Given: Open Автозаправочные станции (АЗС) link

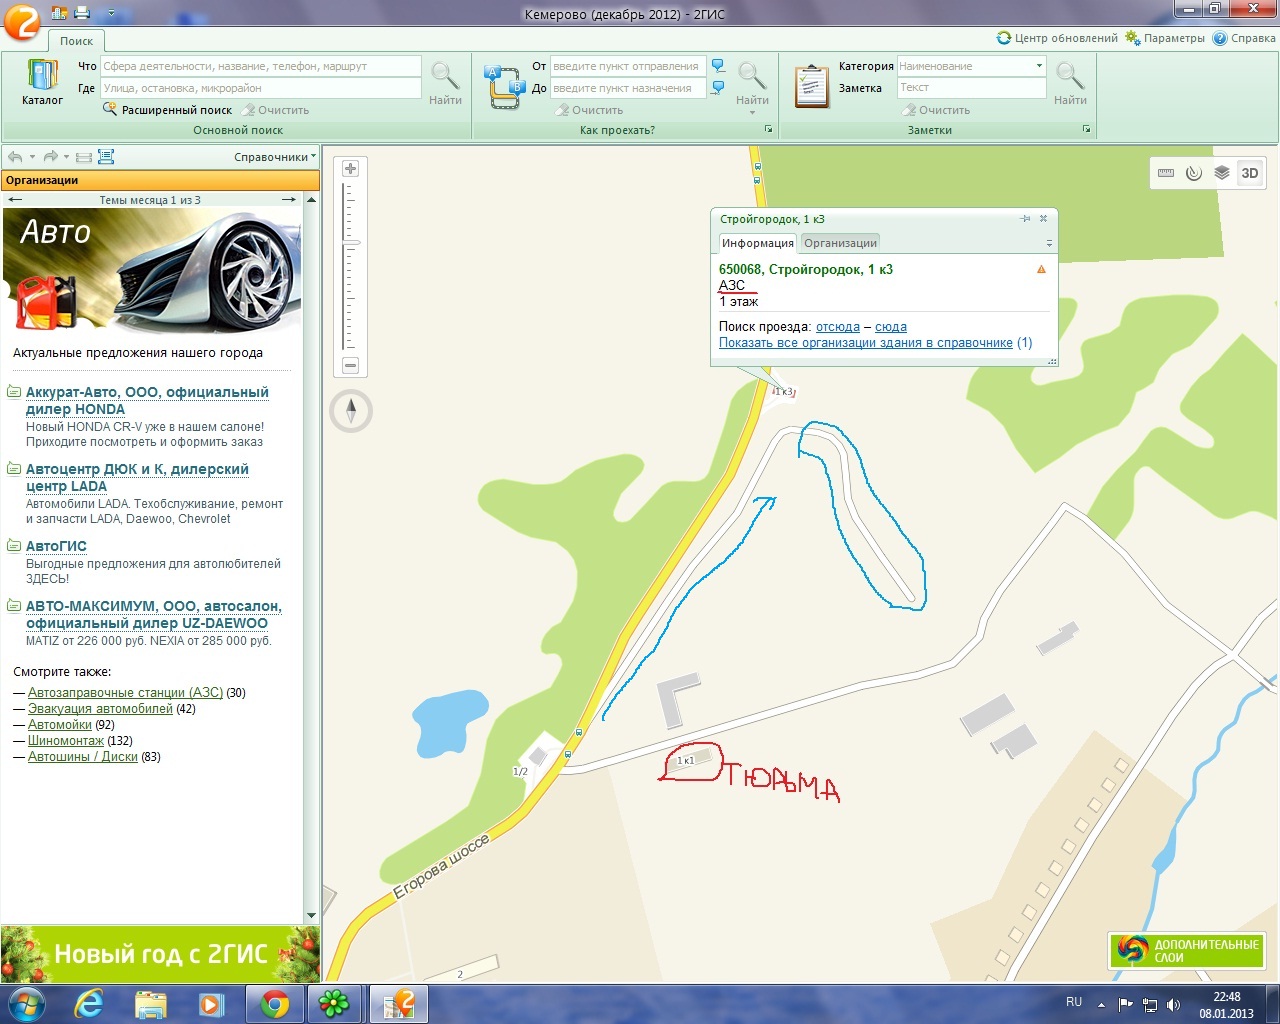Looking at the screenshot, I should [126, 692].
